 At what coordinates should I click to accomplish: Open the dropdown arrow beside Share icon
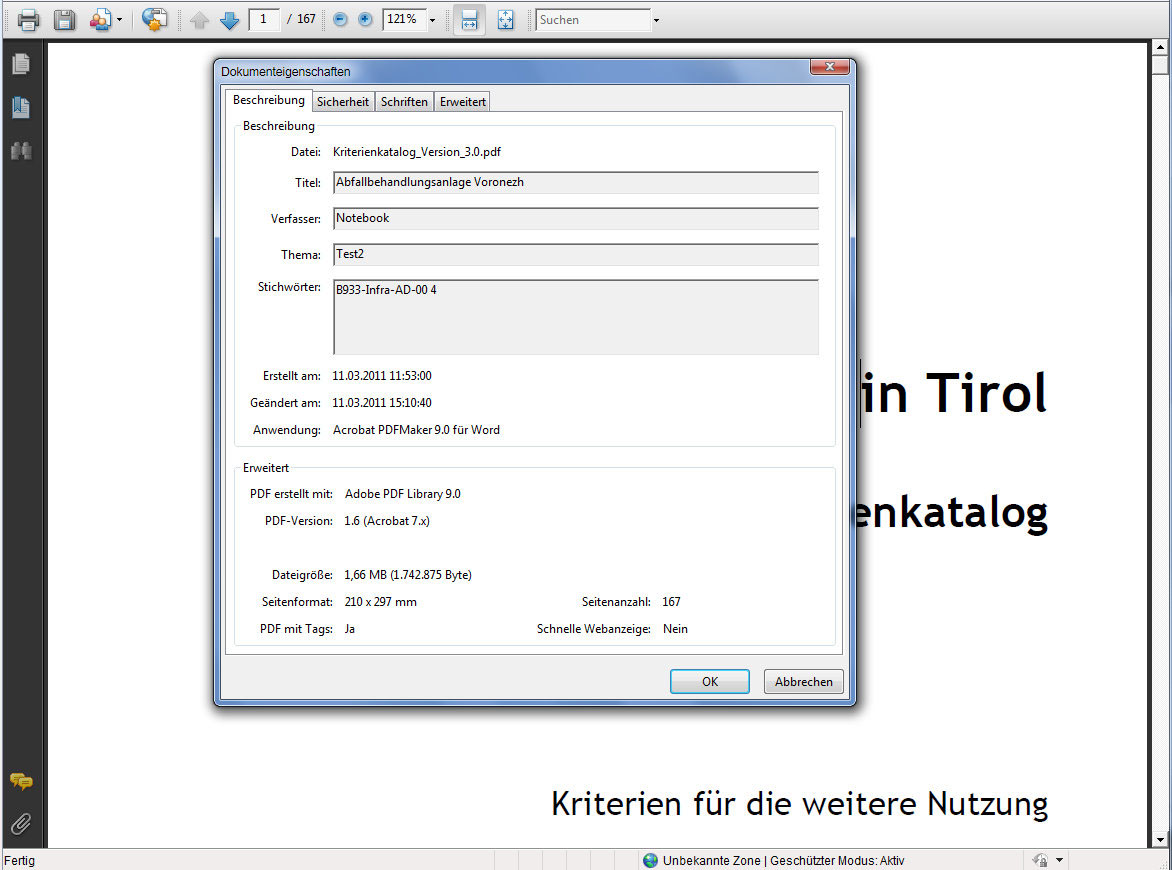[x=120, y=20]
